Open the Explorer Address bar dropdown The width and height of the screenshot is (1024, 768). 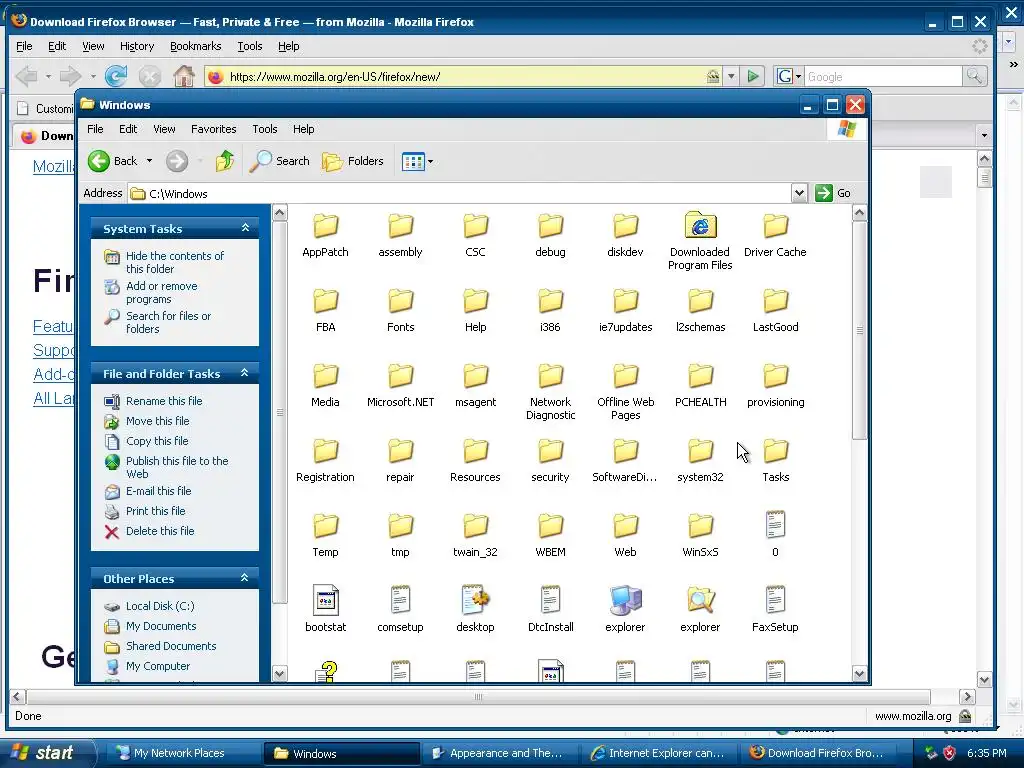(799, 193)
